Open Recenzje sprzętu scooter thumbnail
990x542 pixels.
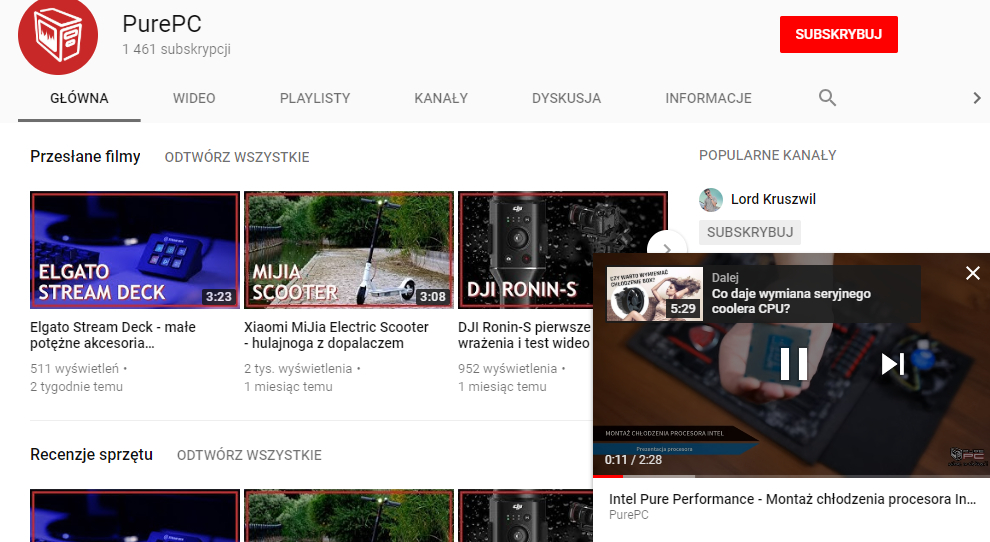click(x=349, y=515)
